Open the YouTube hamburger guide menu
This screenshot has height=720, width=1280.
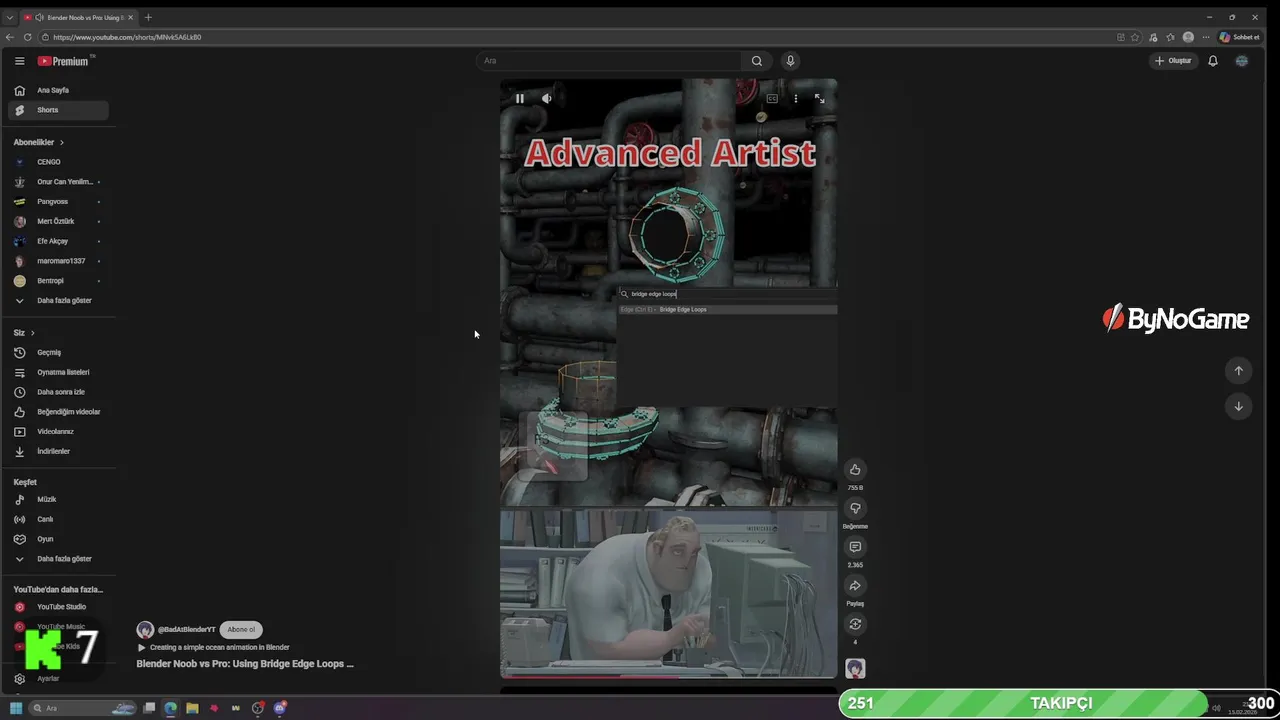pyautogui.click(x=19, y=61)
